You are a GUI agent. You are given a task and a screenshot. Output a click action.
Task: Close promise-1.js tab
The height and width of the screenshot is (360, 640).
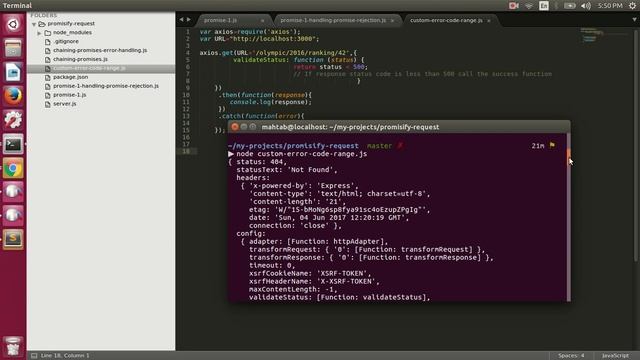click(262, 20)
